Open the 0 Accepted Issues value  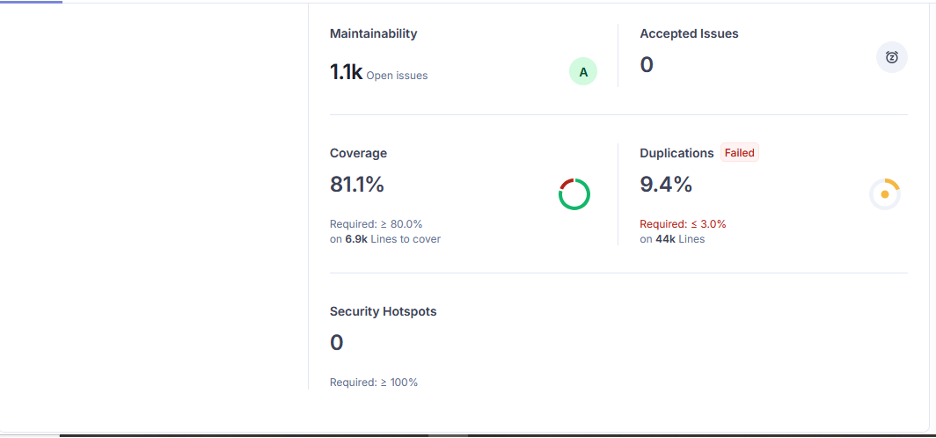point(647,65)
